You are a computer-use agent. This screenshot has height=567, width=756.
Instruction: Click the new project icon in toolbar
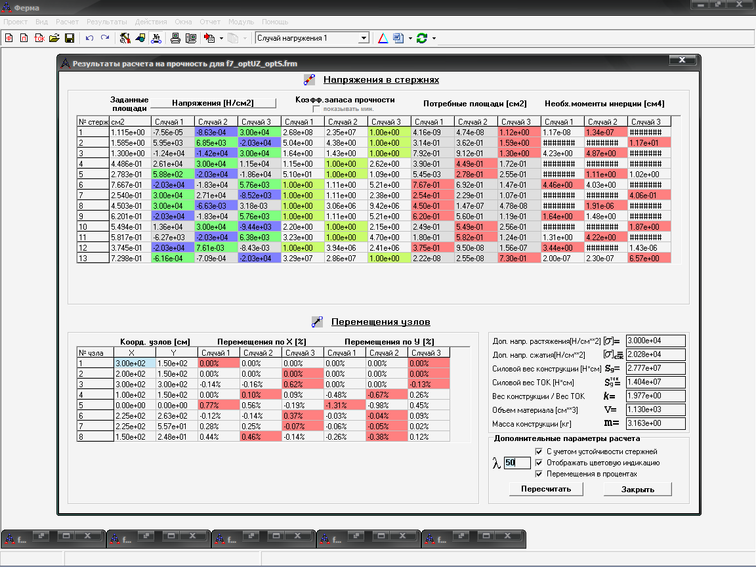pyautogui.click(x=10, y=38)
